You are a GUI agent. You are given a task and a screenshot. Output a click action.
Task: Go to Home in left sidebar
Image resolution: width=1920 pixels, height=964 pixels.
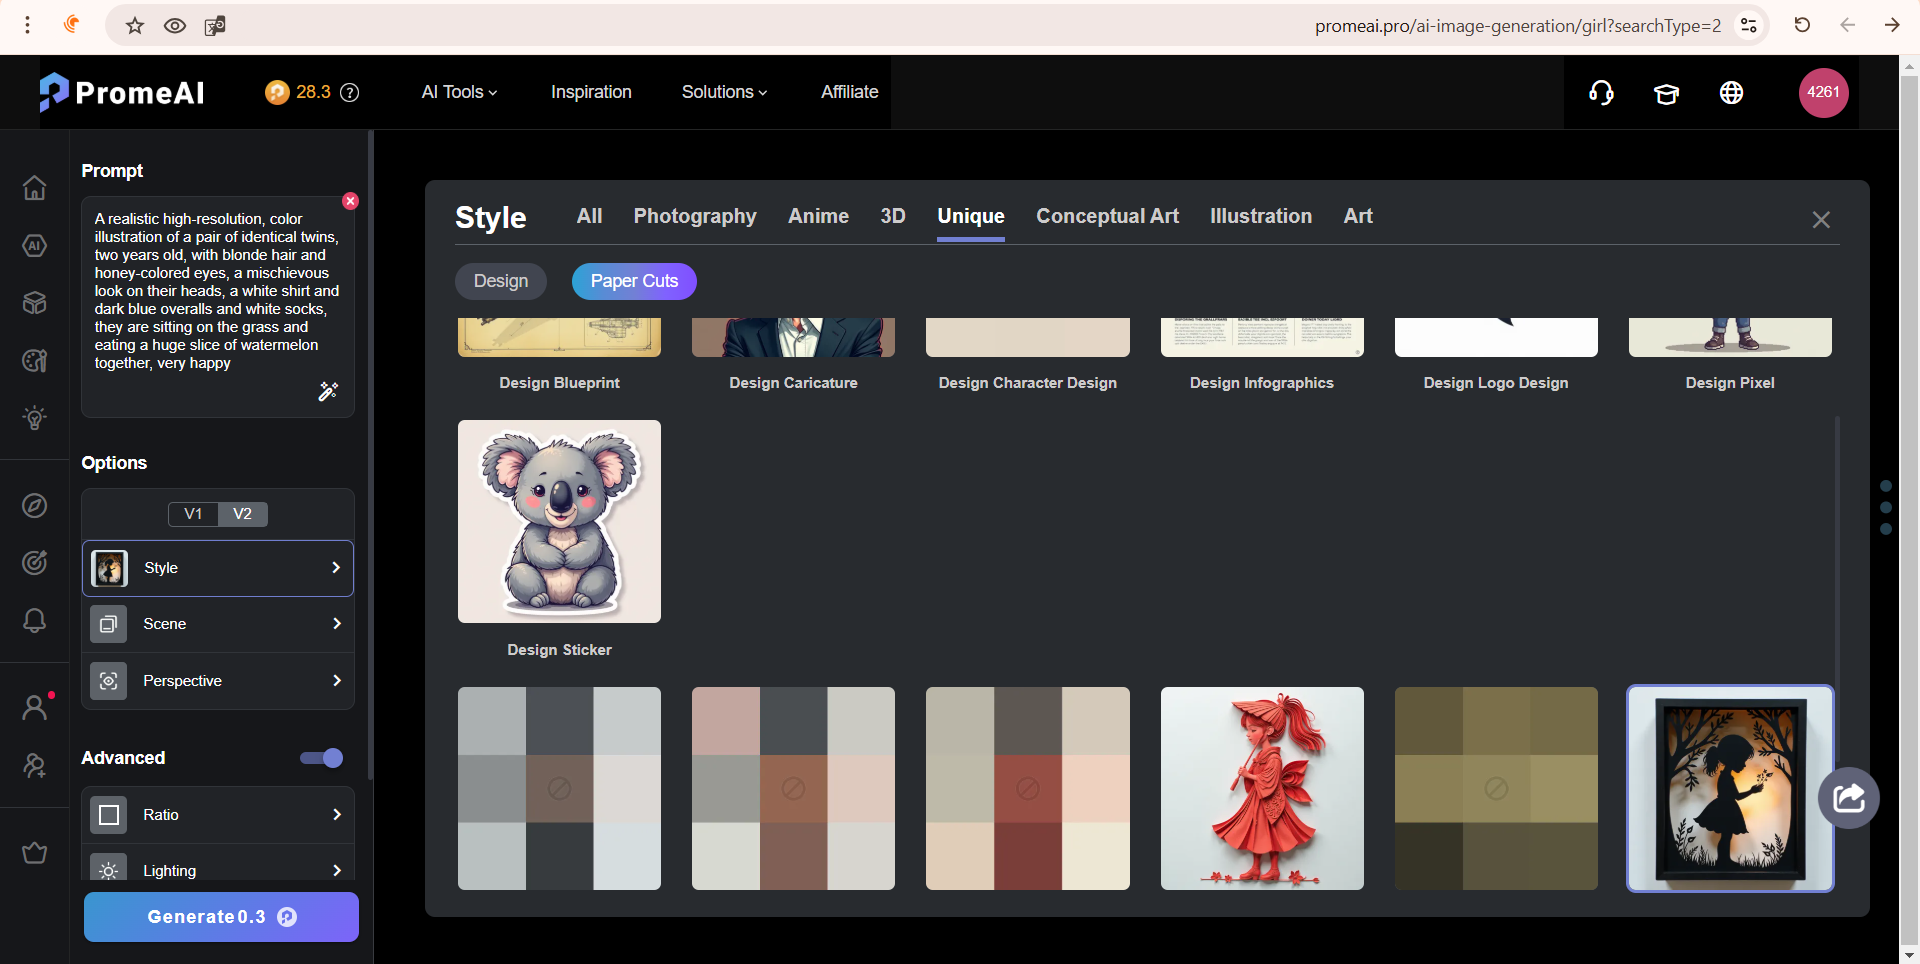(x=35, y=187)
